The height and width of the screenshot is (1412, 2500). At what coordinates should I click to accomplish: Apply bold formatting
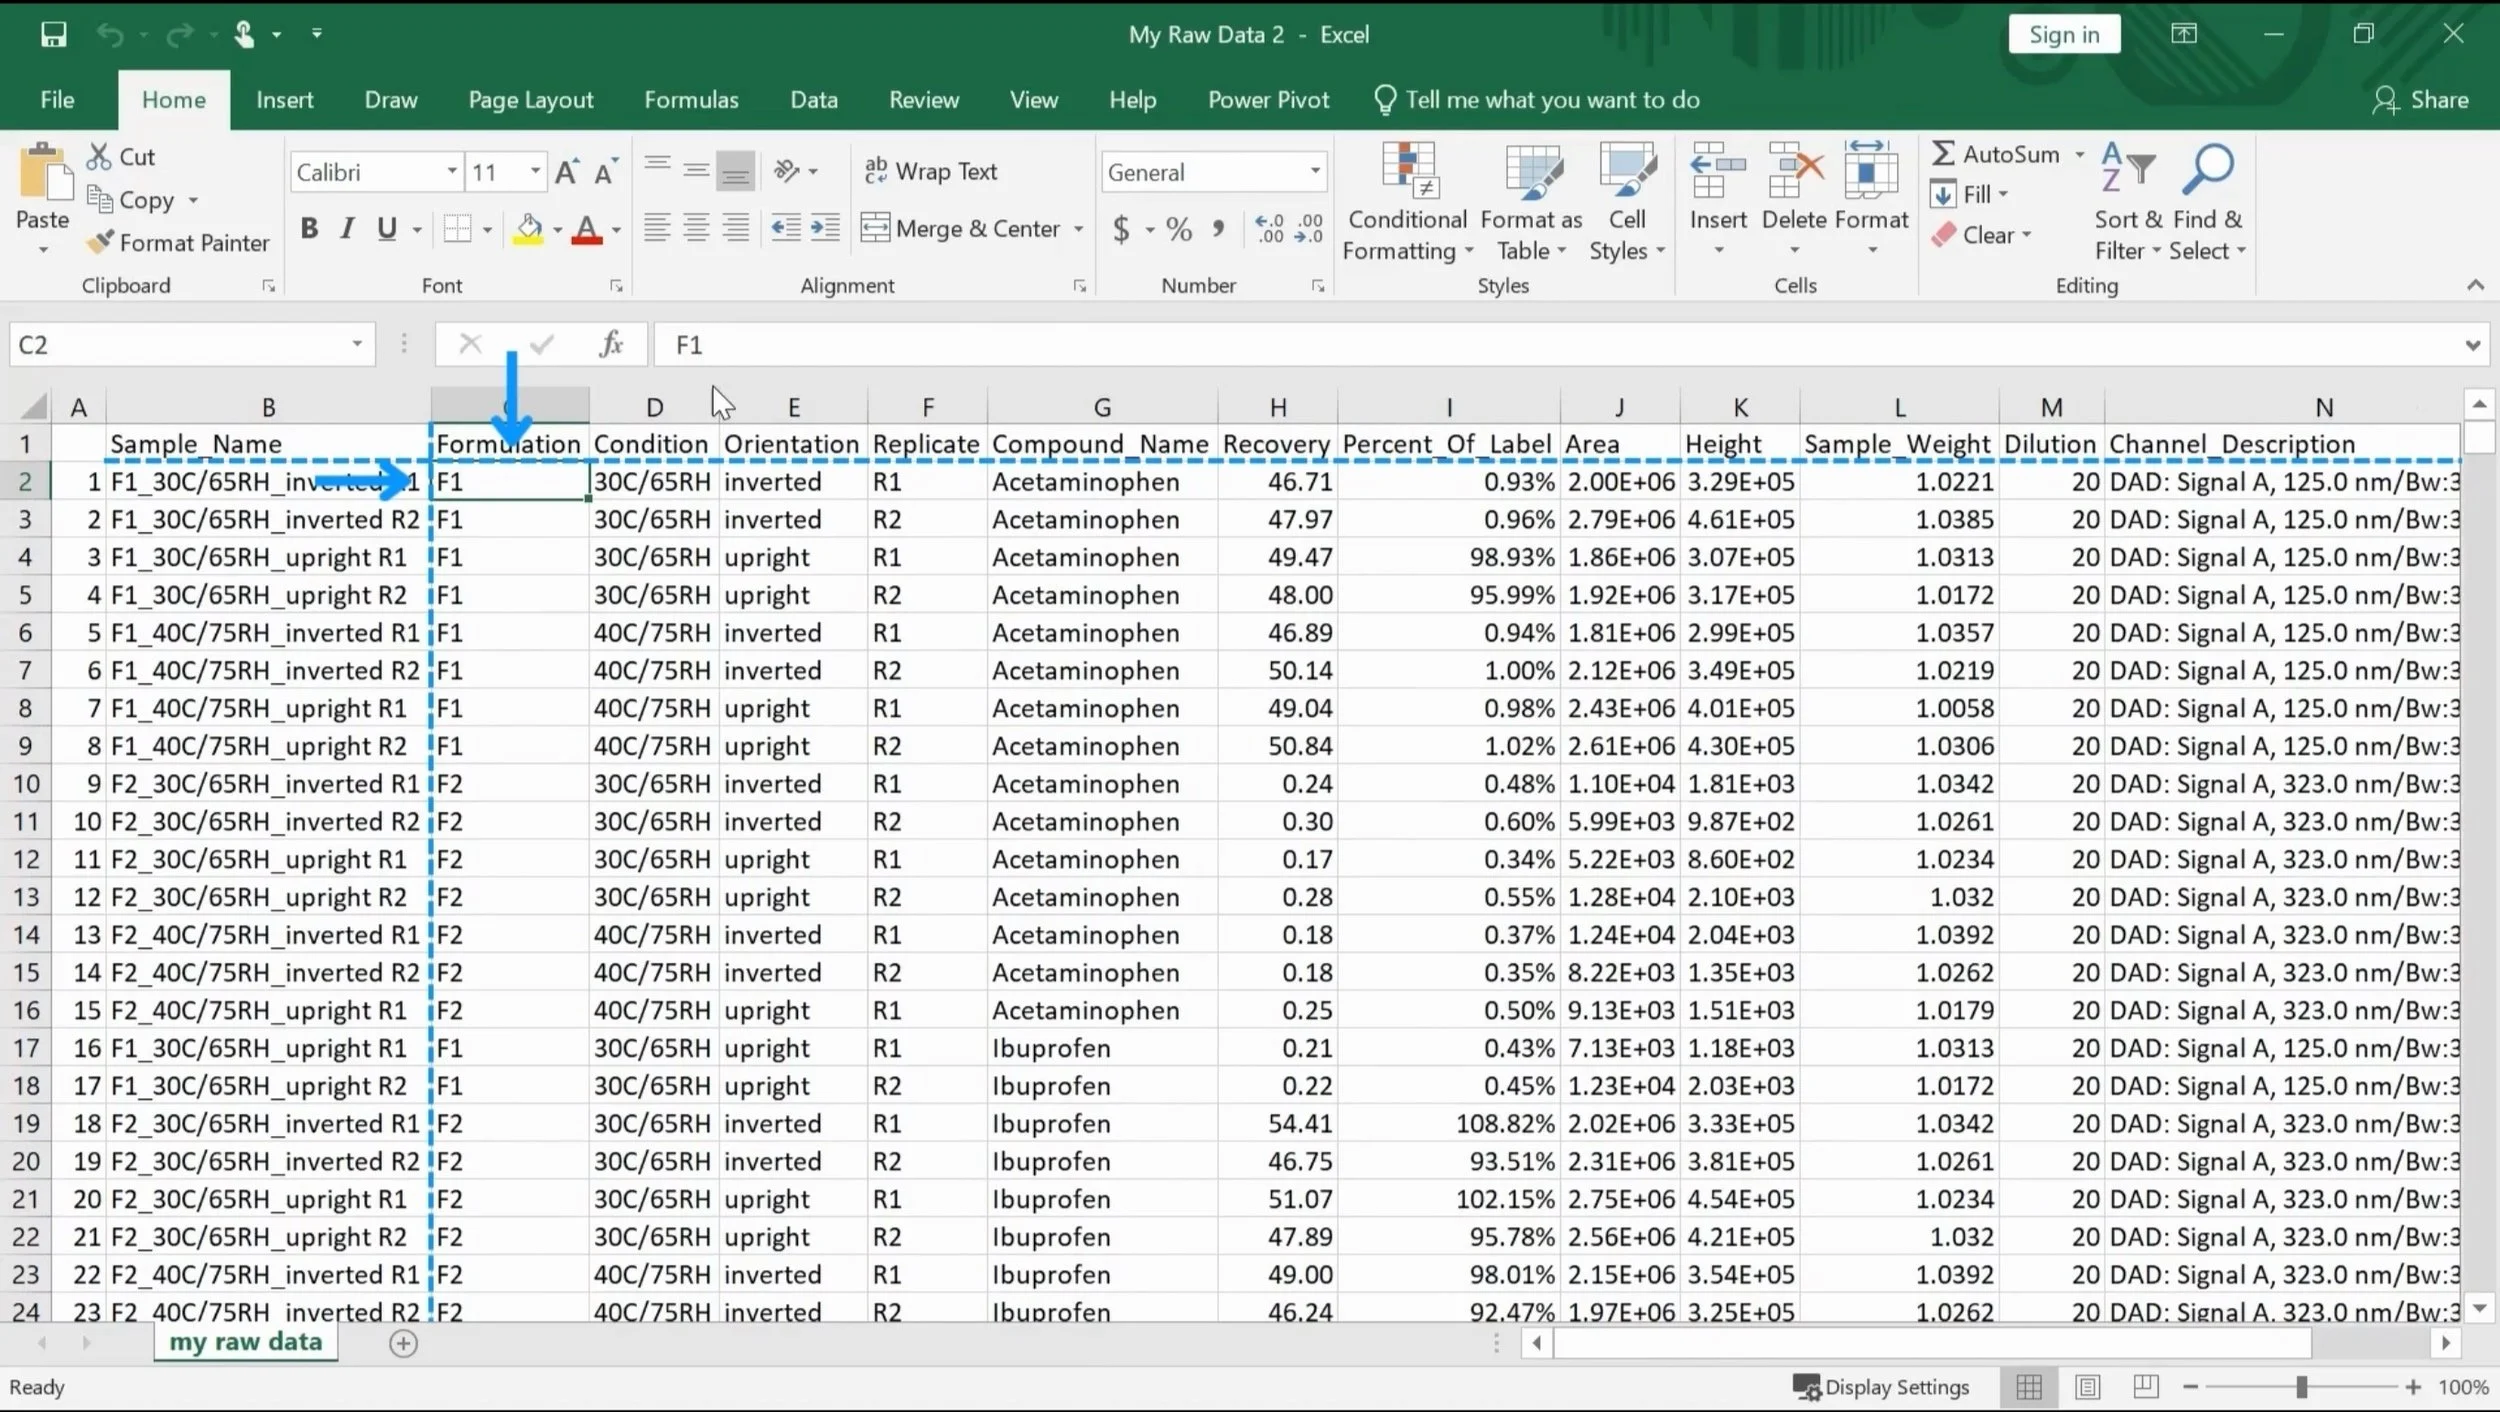(308, 228)
